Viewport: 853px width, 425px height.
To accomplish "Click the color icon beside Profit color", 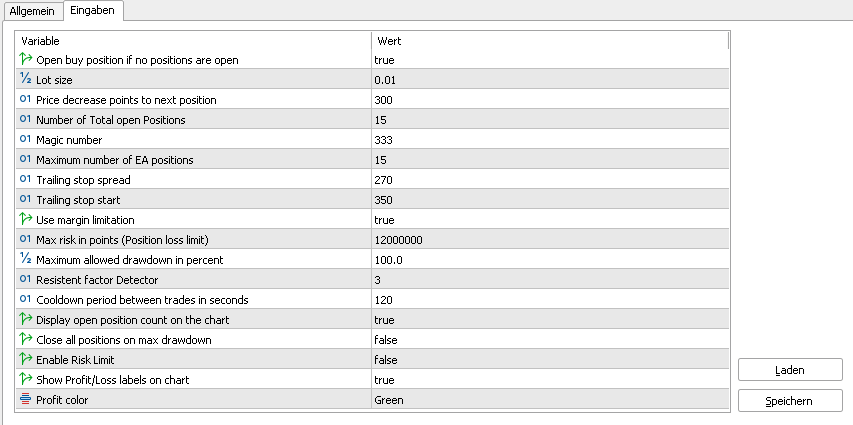I will click(25, 400).
